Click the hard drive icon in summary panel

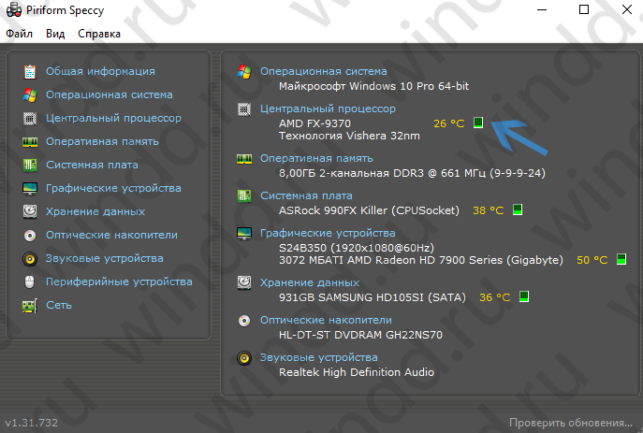coord(244,283)
